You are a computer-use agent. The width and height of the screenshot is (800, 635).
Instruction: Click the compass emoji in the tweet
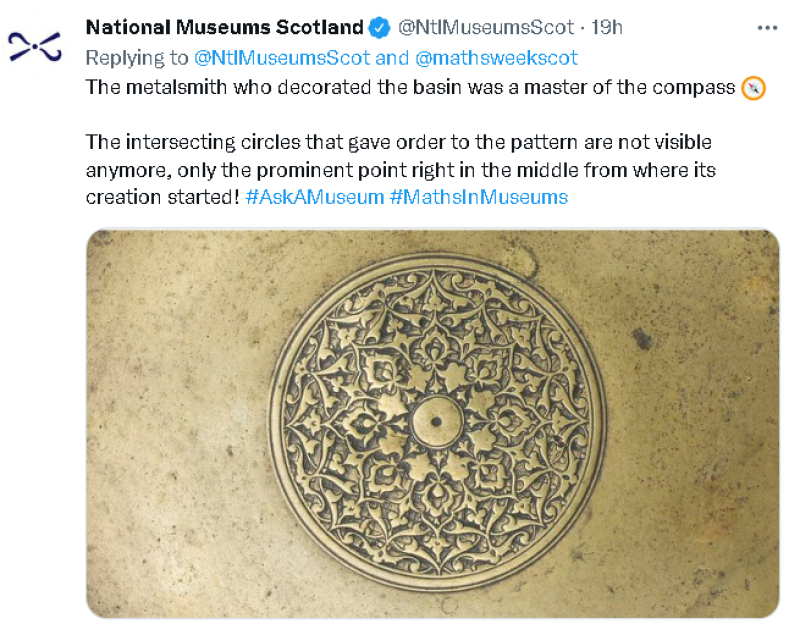[x=753, y=88]
